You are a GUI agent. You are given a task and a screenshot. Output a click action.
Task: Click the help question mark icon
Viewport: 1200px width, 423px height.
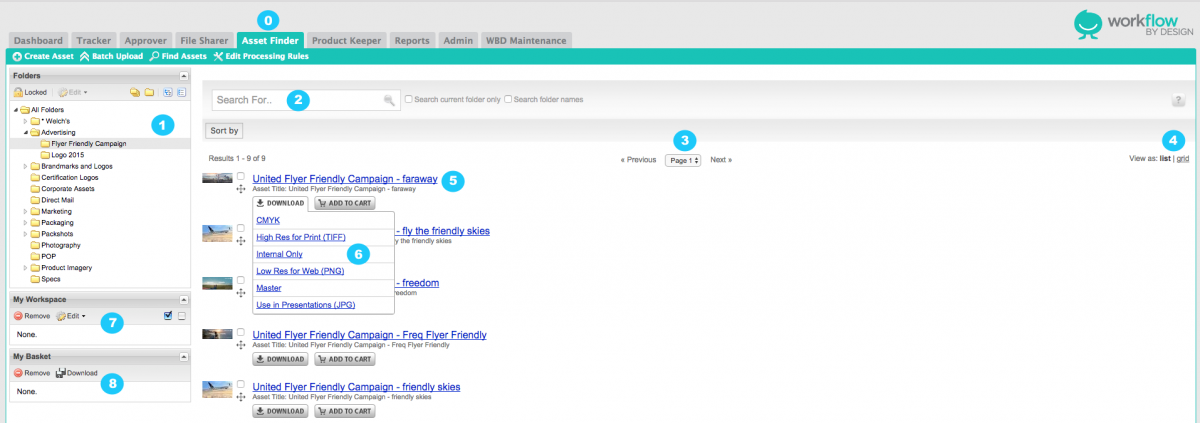1178,100
